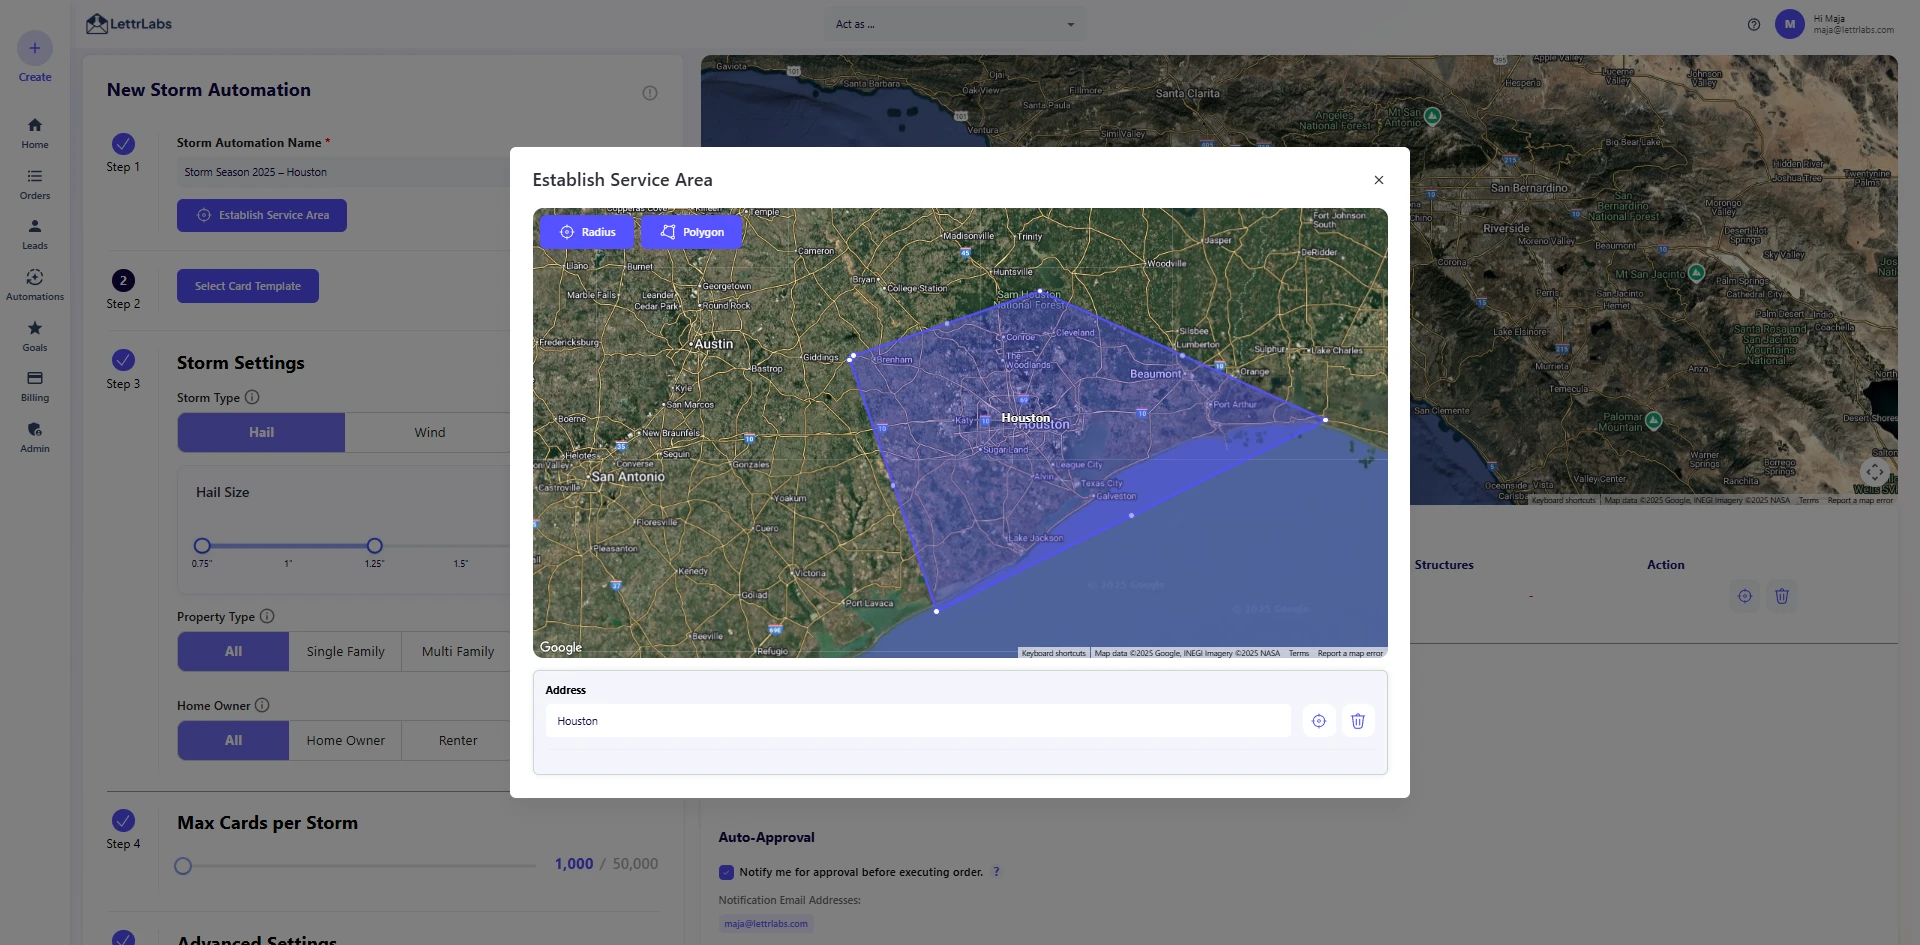Image resolution: width=1920 pixels, height=945 pixels.
Task: Click the Step 2 number indicator
Action: click(123, 281)
